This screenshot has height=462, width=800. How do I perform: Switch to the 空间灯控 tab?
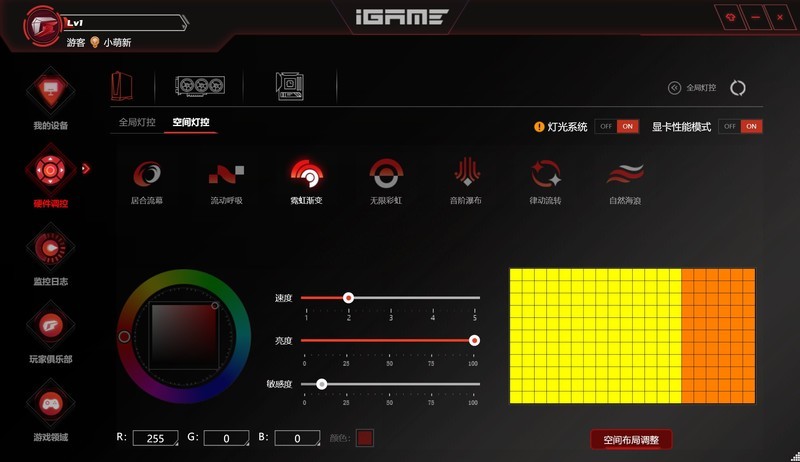[191, 122]
